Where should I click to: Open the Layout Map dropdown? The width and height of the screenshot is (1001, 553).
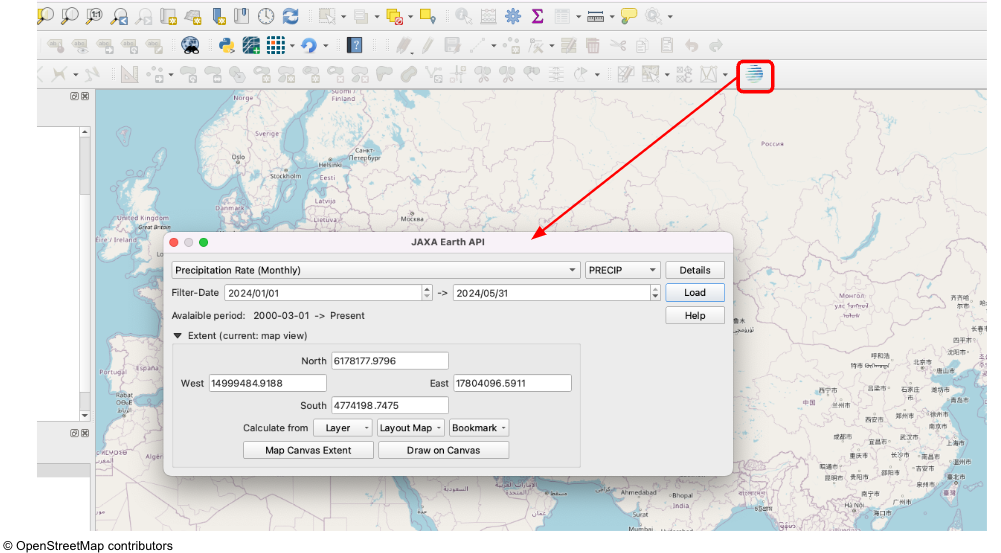[x=411, y=428]
